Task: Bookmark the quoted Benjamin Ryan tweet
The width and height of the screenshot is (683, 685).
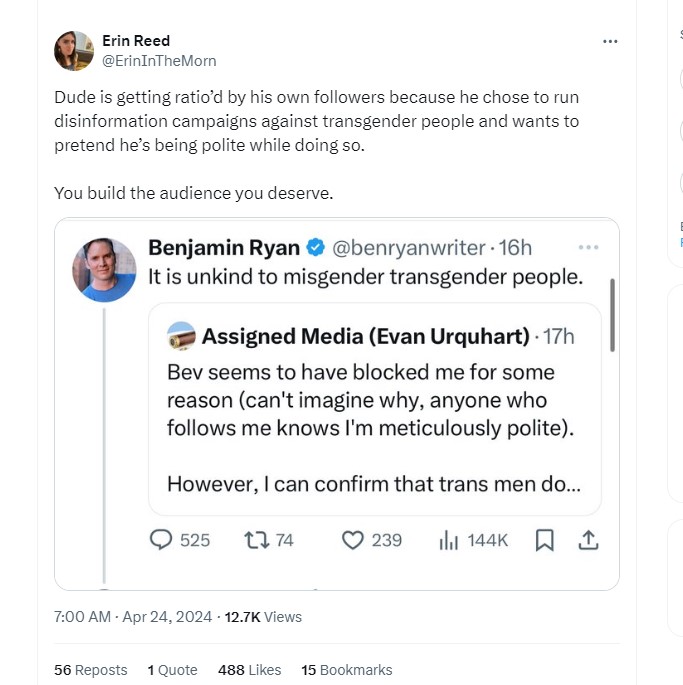Action: [x=544, y=540]
